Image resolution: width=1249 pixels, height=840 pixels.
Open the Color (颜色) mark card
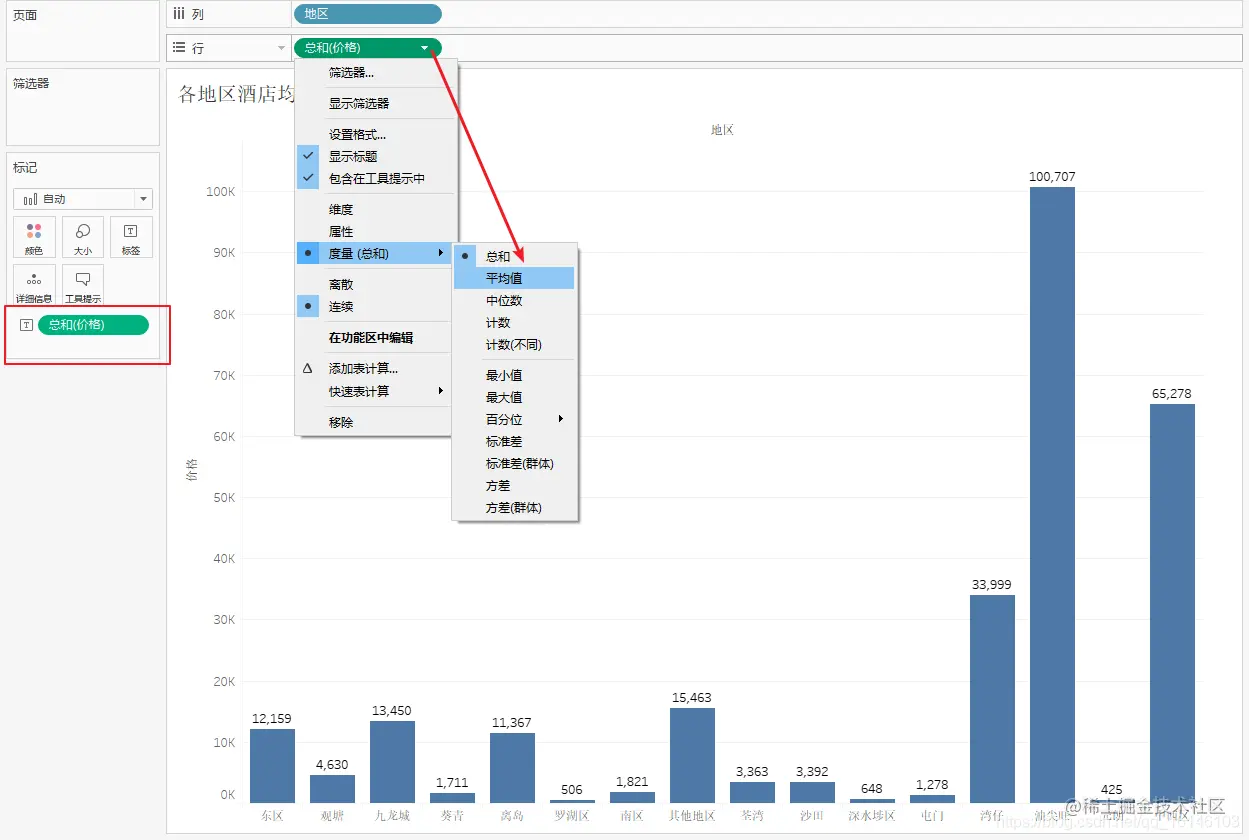[x=34, y=237]
